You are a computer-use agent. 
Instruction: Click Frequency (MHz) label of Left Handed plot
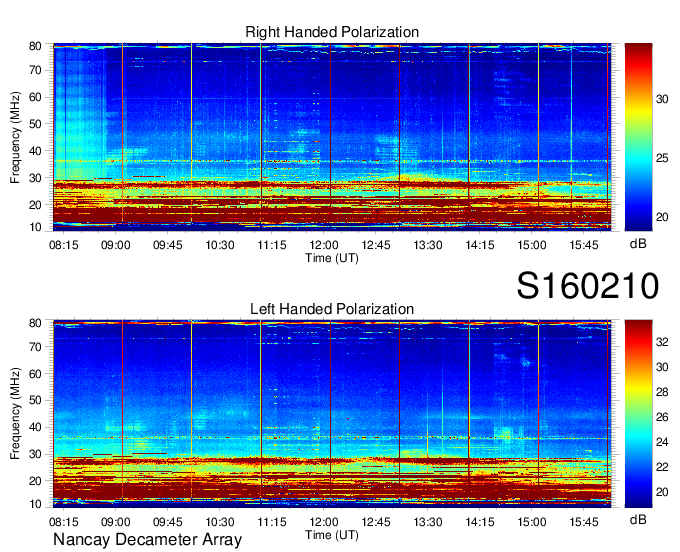coord(15,414)
